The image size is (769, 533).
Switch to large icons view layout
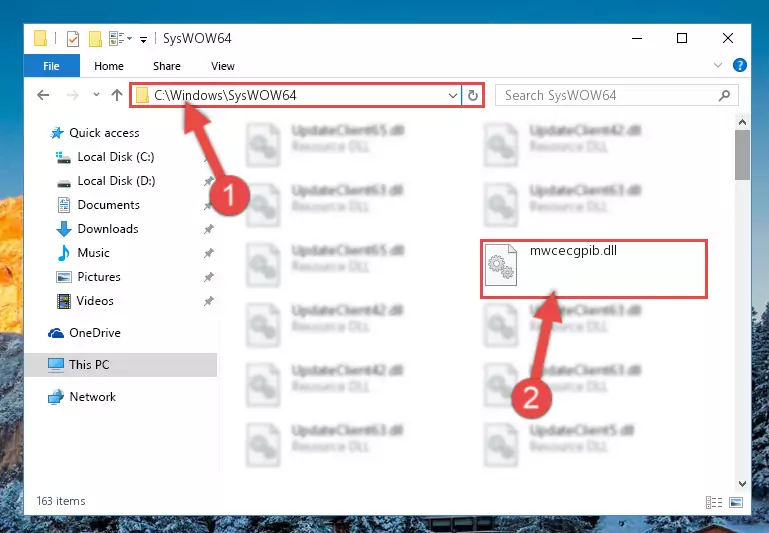[736, 502]
